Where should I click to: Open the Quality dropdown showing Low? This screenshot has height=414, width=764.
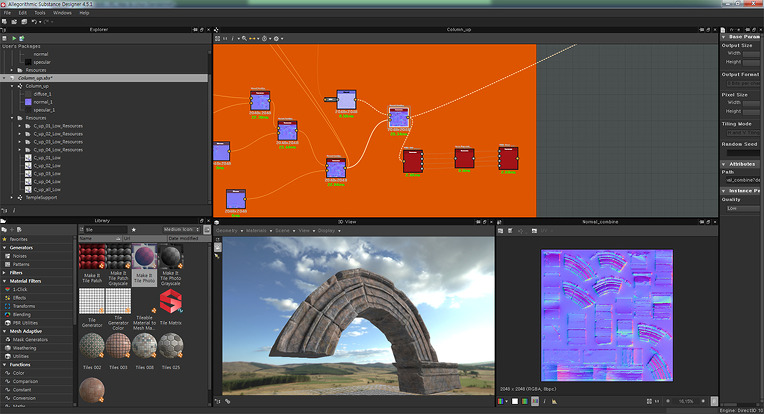pyautogui.click(x=742, y=208)
